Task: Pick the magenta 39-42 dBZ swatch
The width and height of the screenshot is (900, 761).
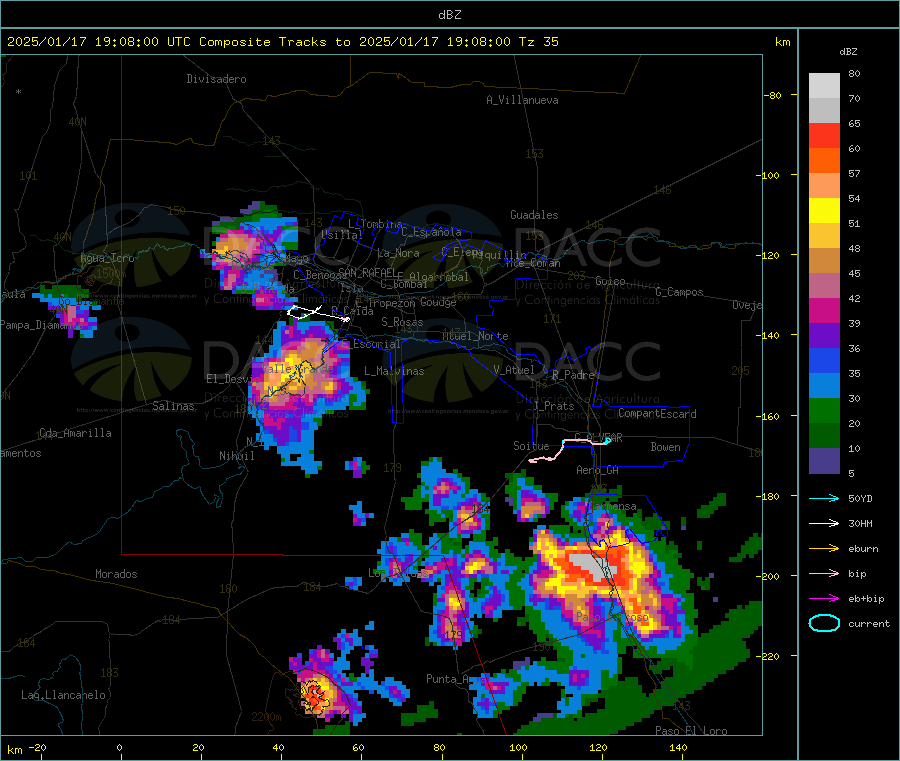Action: pyautogui.click(x=824, y=310)
